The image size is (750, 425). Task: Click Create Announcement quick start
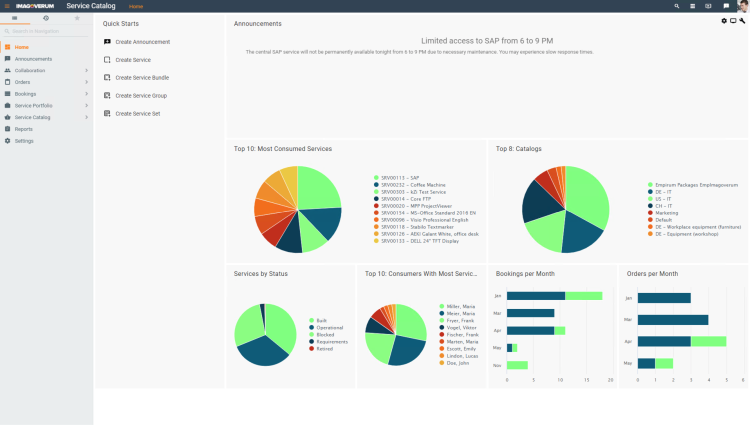[x=142, y=42]
